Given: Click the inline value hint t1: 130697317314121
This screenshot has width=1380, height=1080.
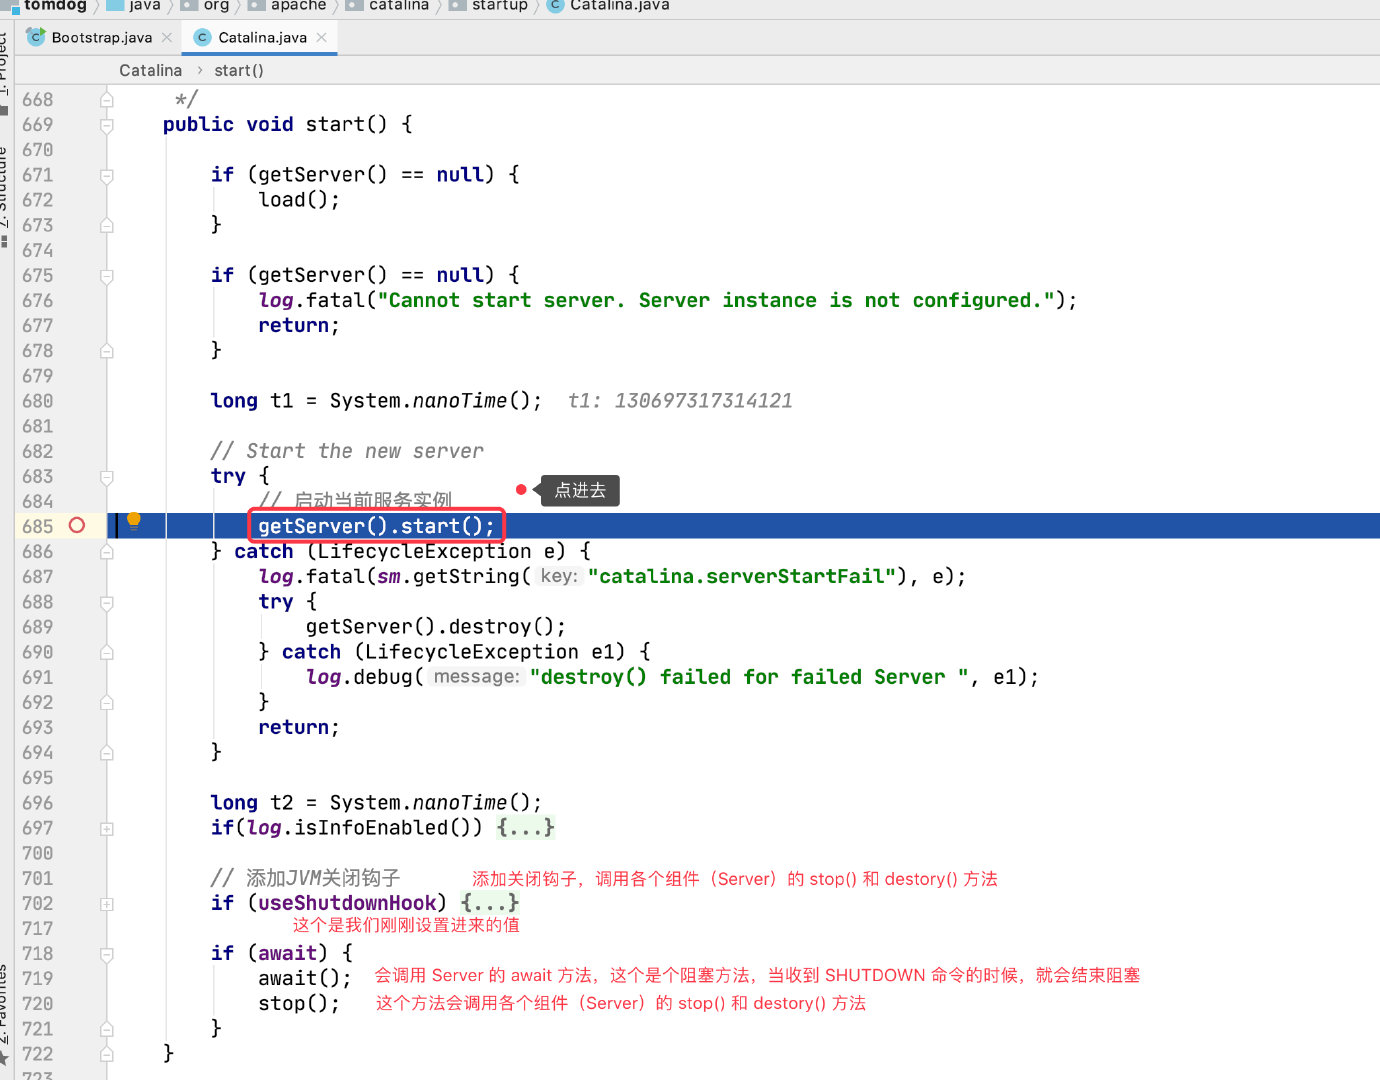Looking at the screenshot, I should pos(680,401).
